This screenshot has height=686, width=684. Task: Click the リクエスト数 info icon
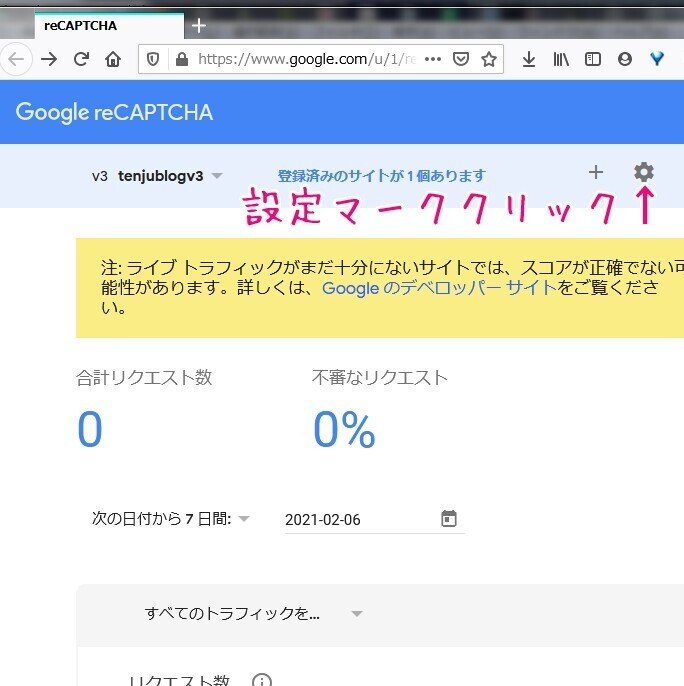tap(262, 681)
